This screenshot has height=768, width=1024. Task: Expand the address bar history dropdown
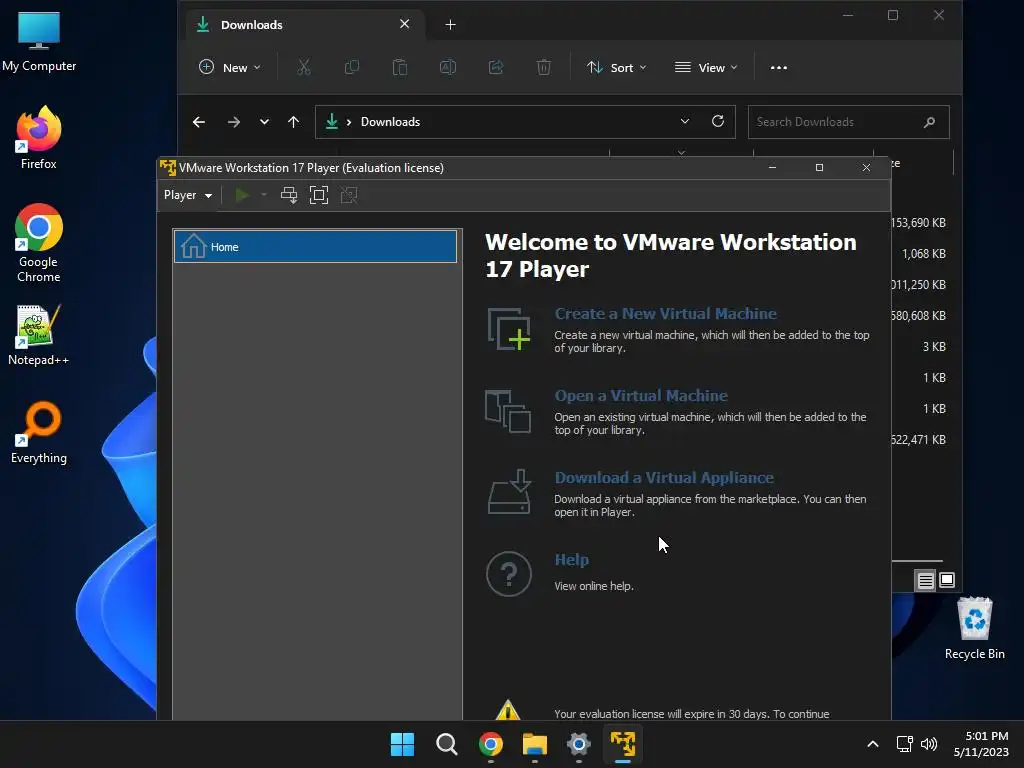click(x=684, y=121)
